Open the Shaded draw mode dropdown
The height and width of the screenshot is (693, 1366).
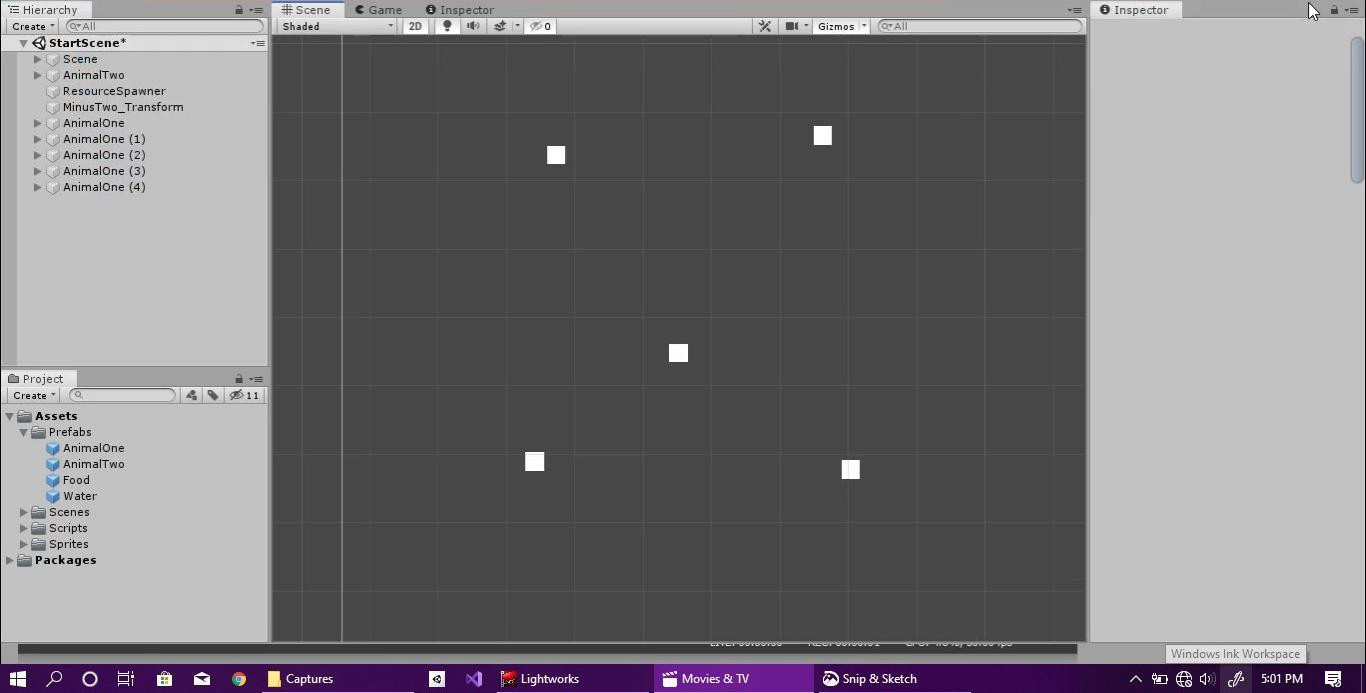click(x=338, y=26)
